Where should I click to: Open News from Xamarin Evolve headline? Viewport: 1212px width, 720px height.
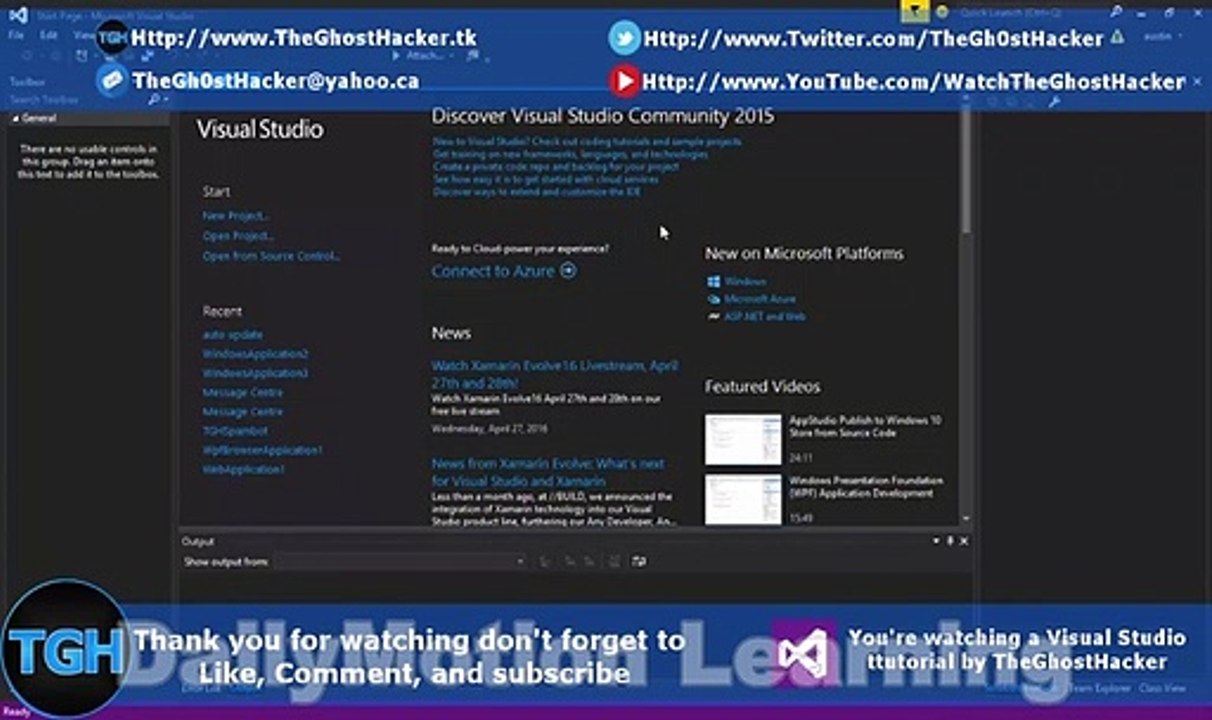point(548,472)
